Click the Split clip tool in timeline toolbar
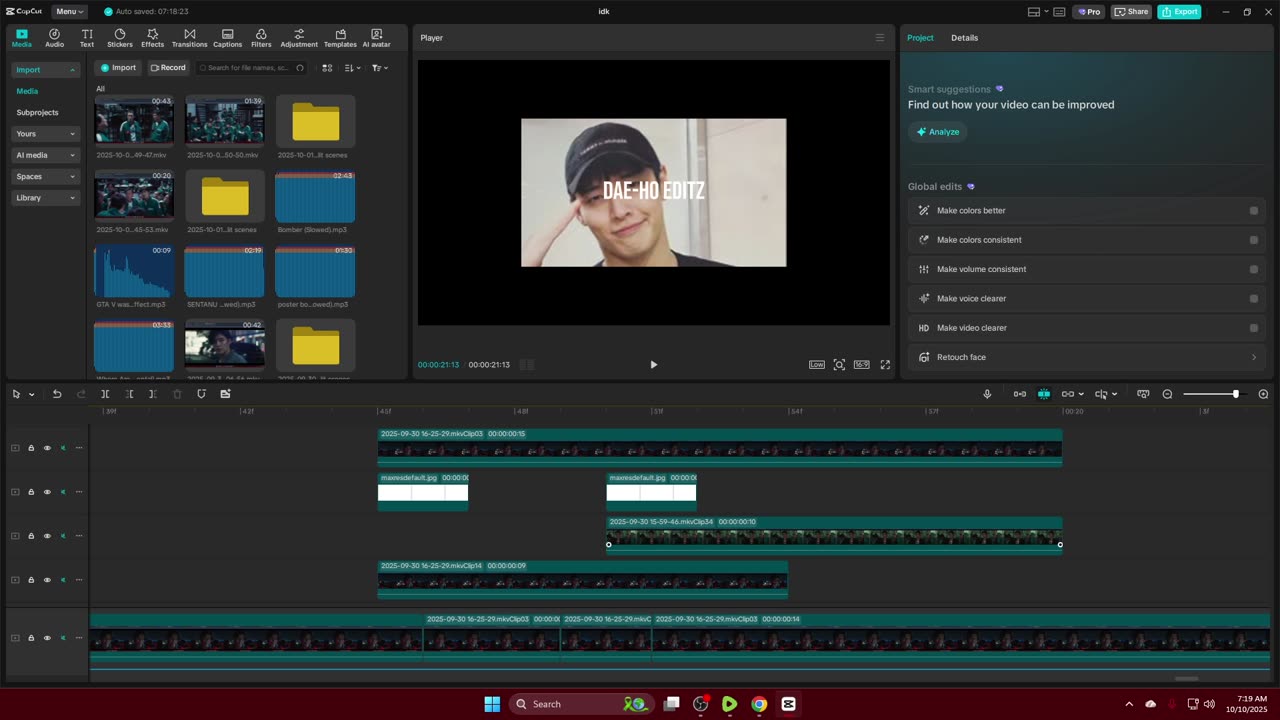1280x720 pixels. [x=105, y=394]
